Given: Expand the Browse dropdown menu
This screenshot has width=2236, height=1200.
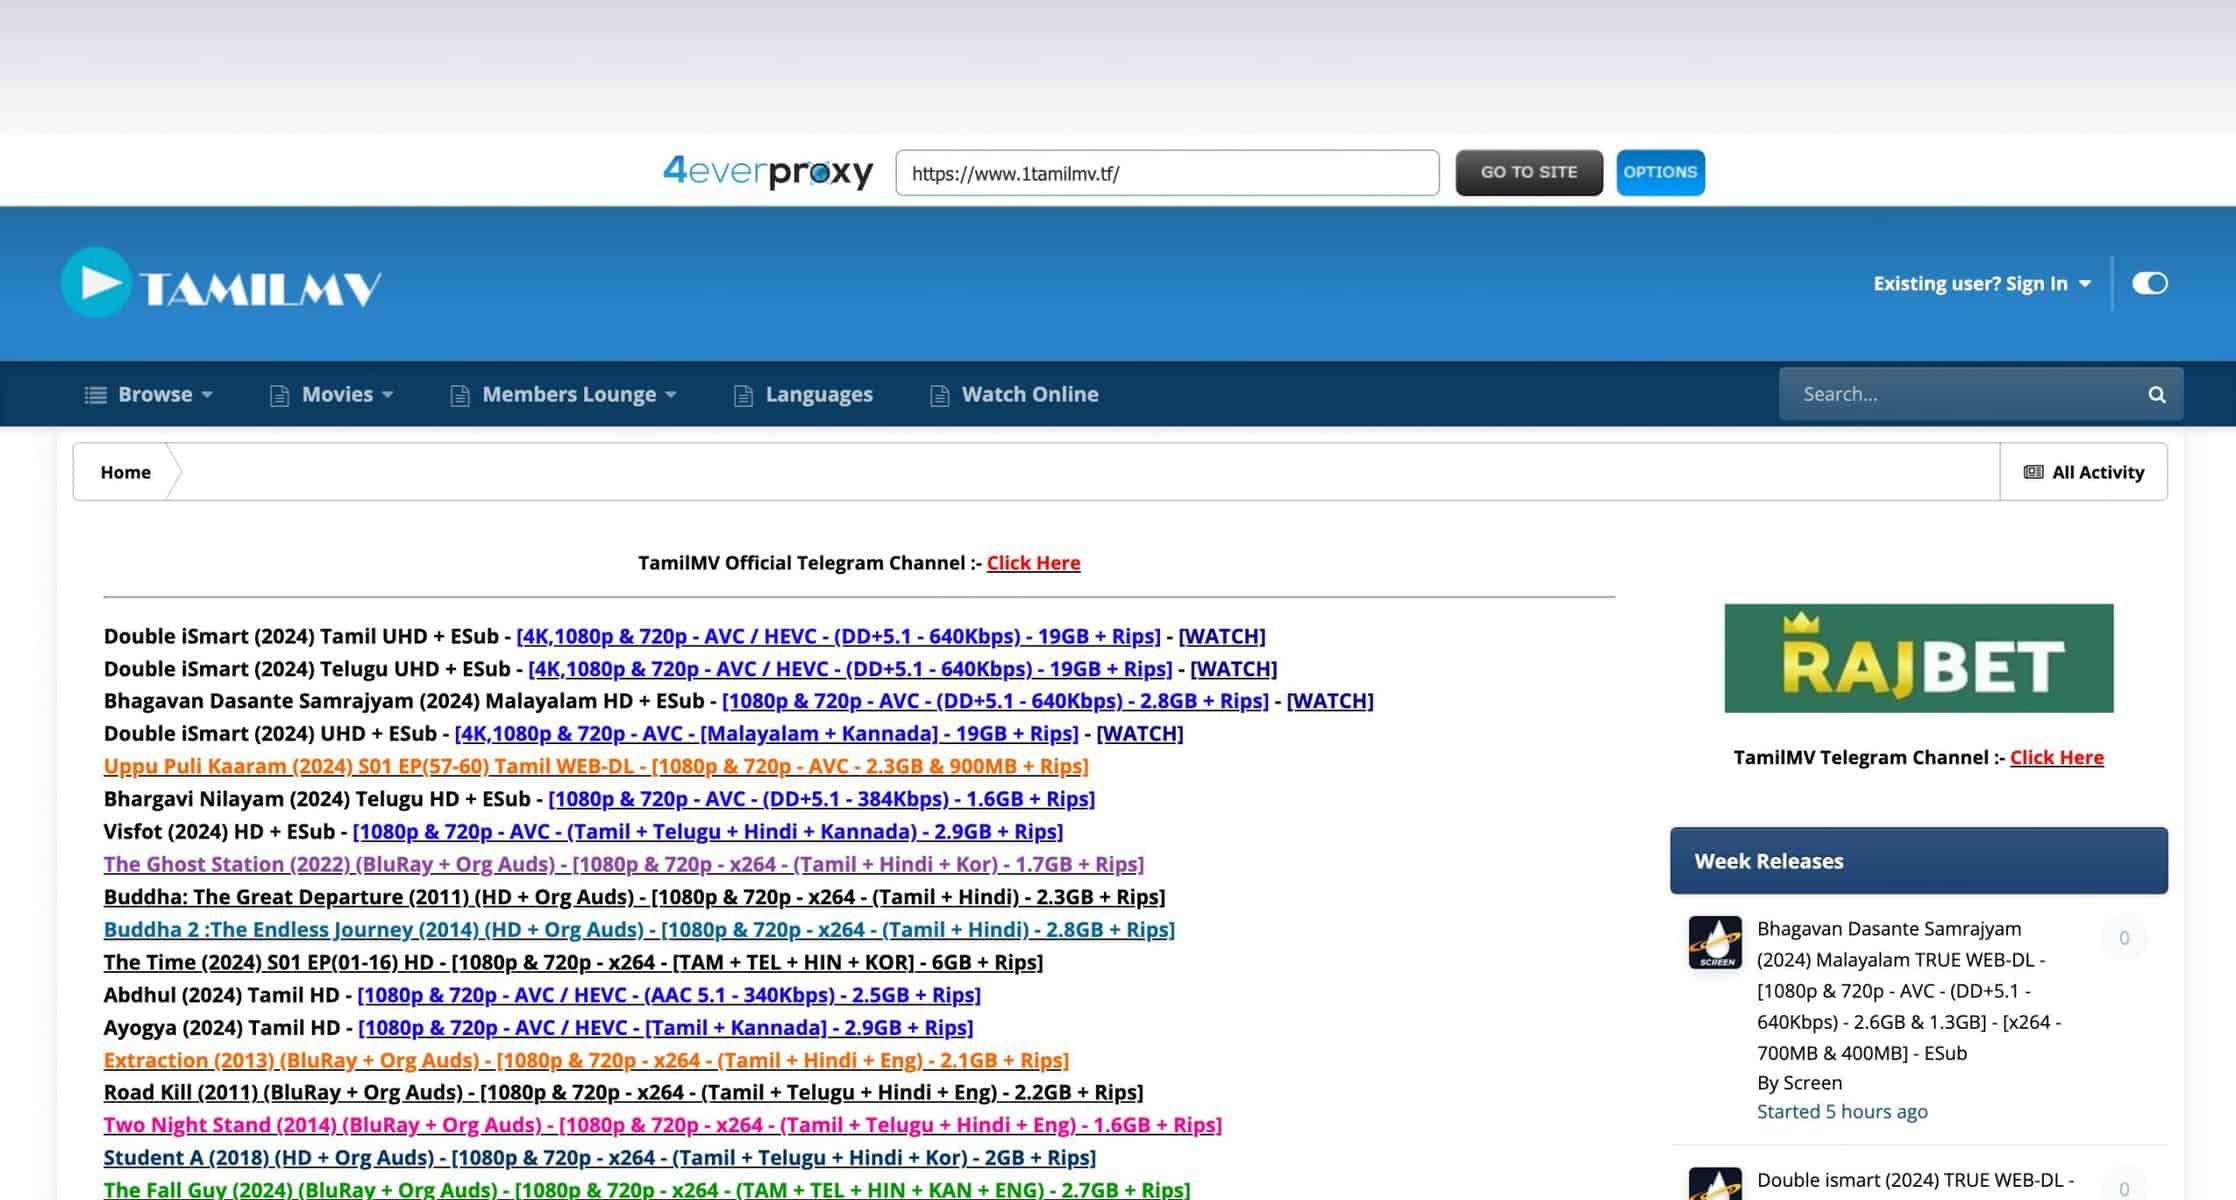Looking at the screenshot, I should pos(149,394).
